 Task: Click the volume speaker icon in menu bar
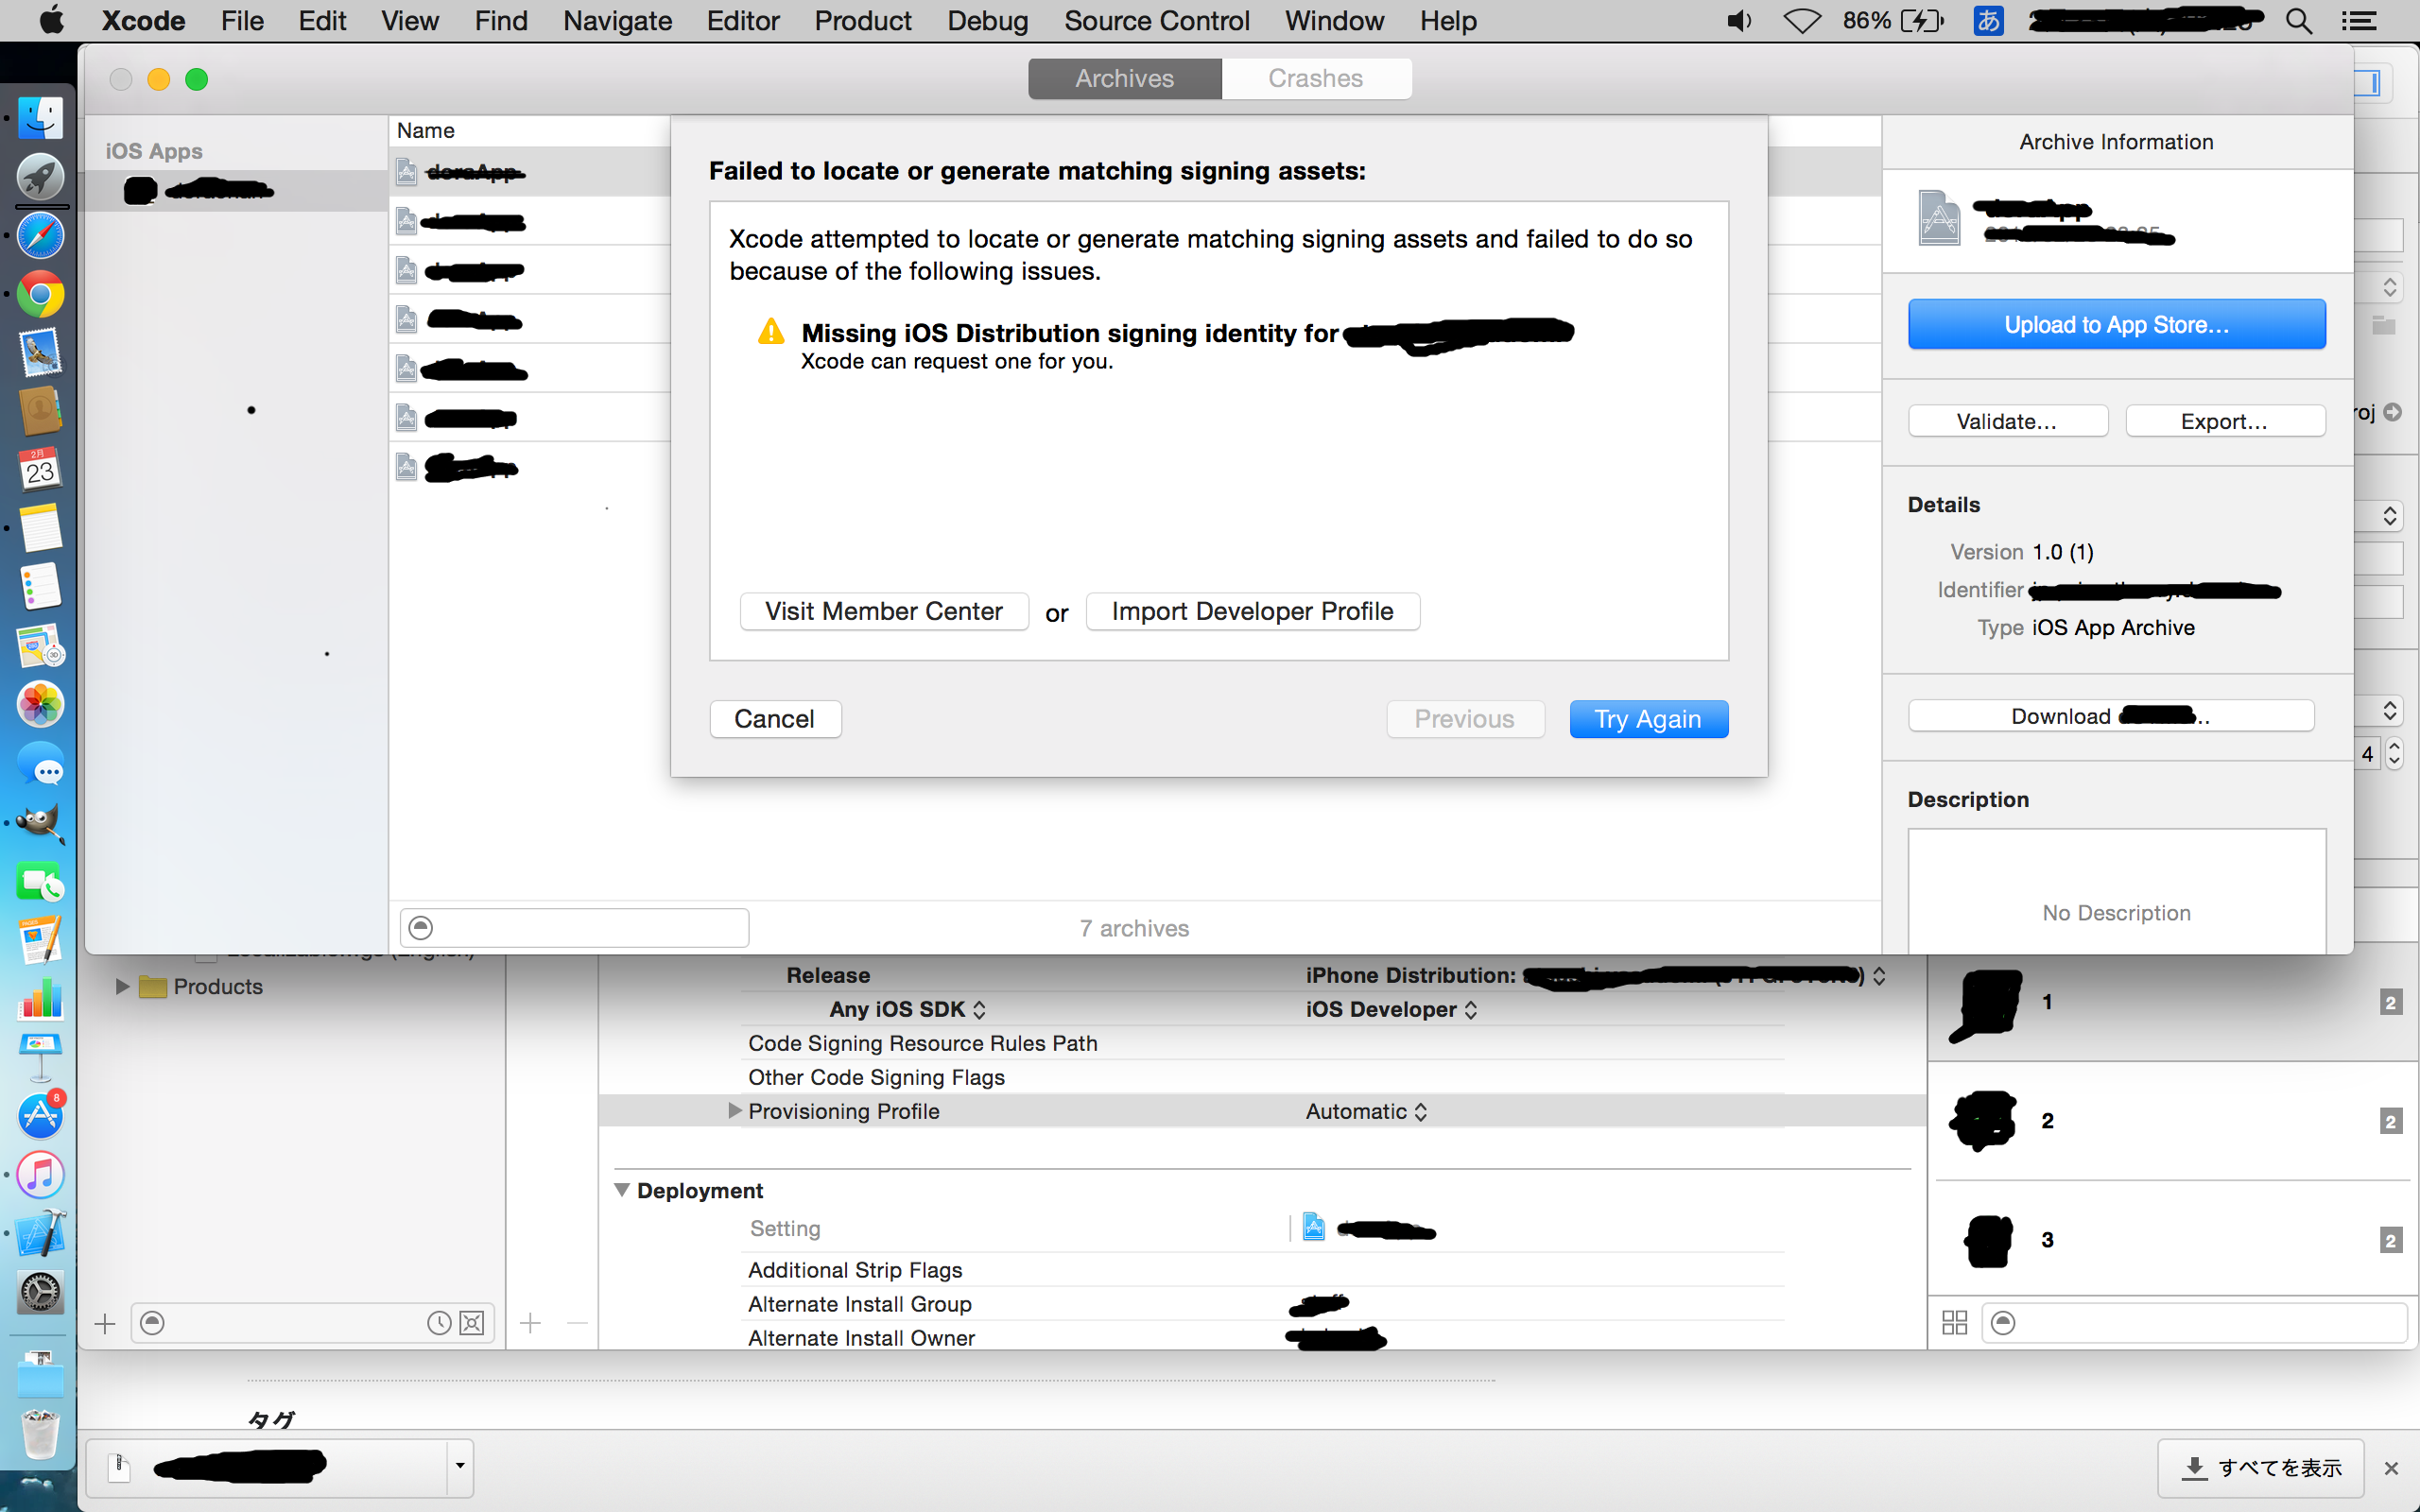1740,21
